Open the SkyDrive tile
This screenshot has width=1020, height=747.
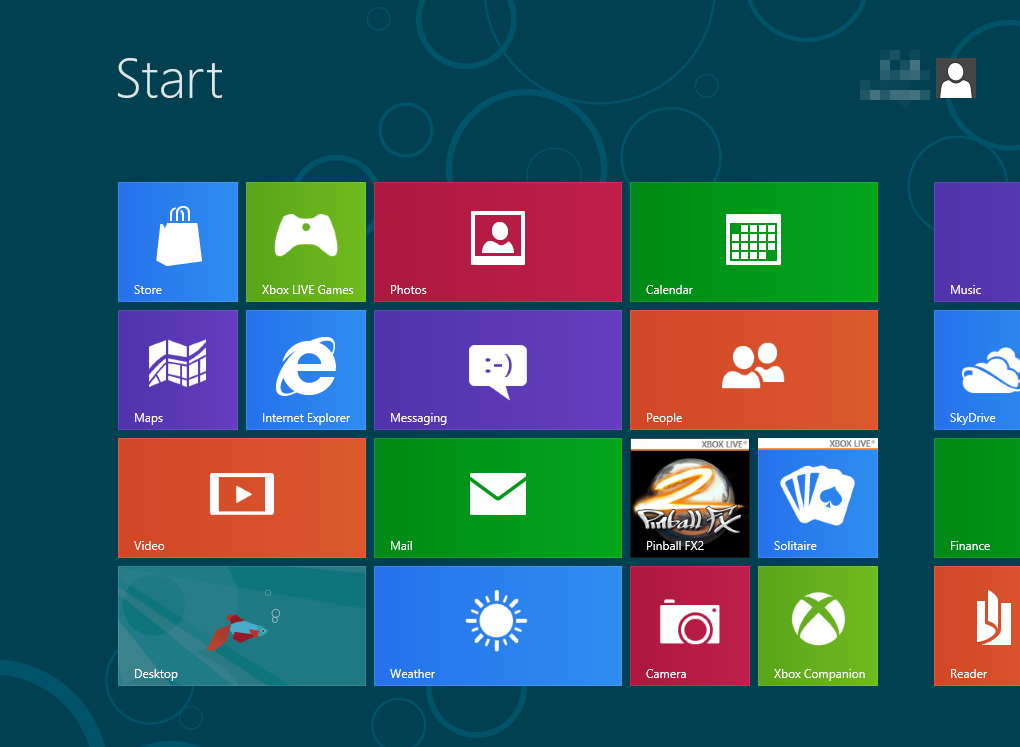pos(977,370)
